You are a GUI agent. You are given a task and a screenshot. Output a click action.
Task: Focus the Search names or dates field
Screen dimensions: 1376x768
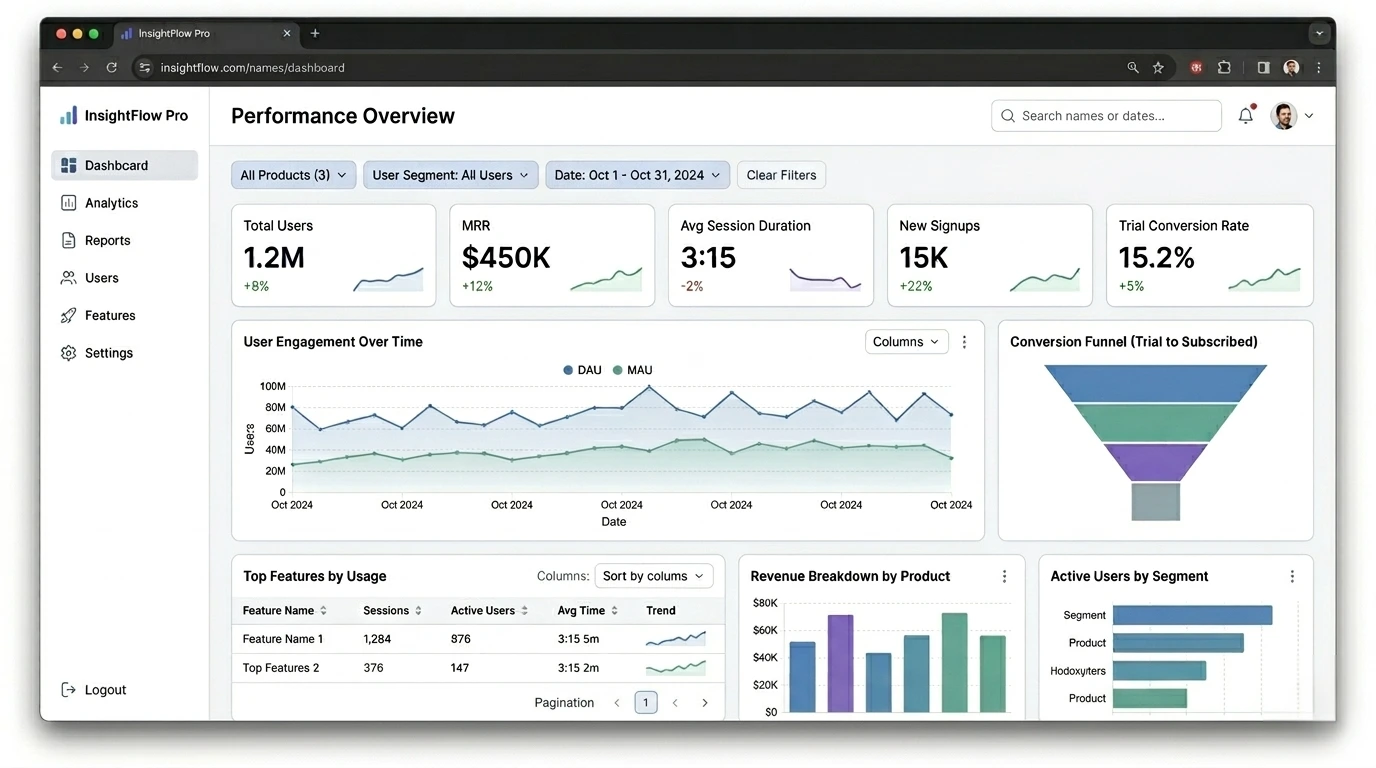tap(1106, 116)
